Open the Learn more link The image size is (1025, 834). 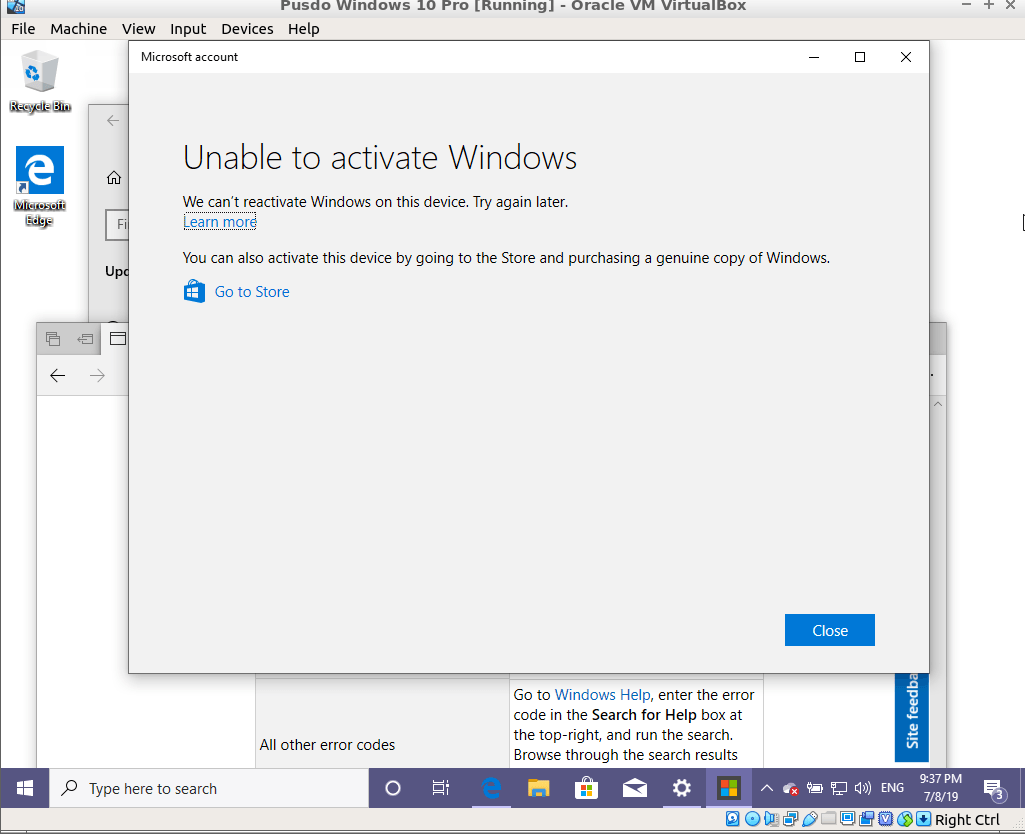(x=220, y=222)
